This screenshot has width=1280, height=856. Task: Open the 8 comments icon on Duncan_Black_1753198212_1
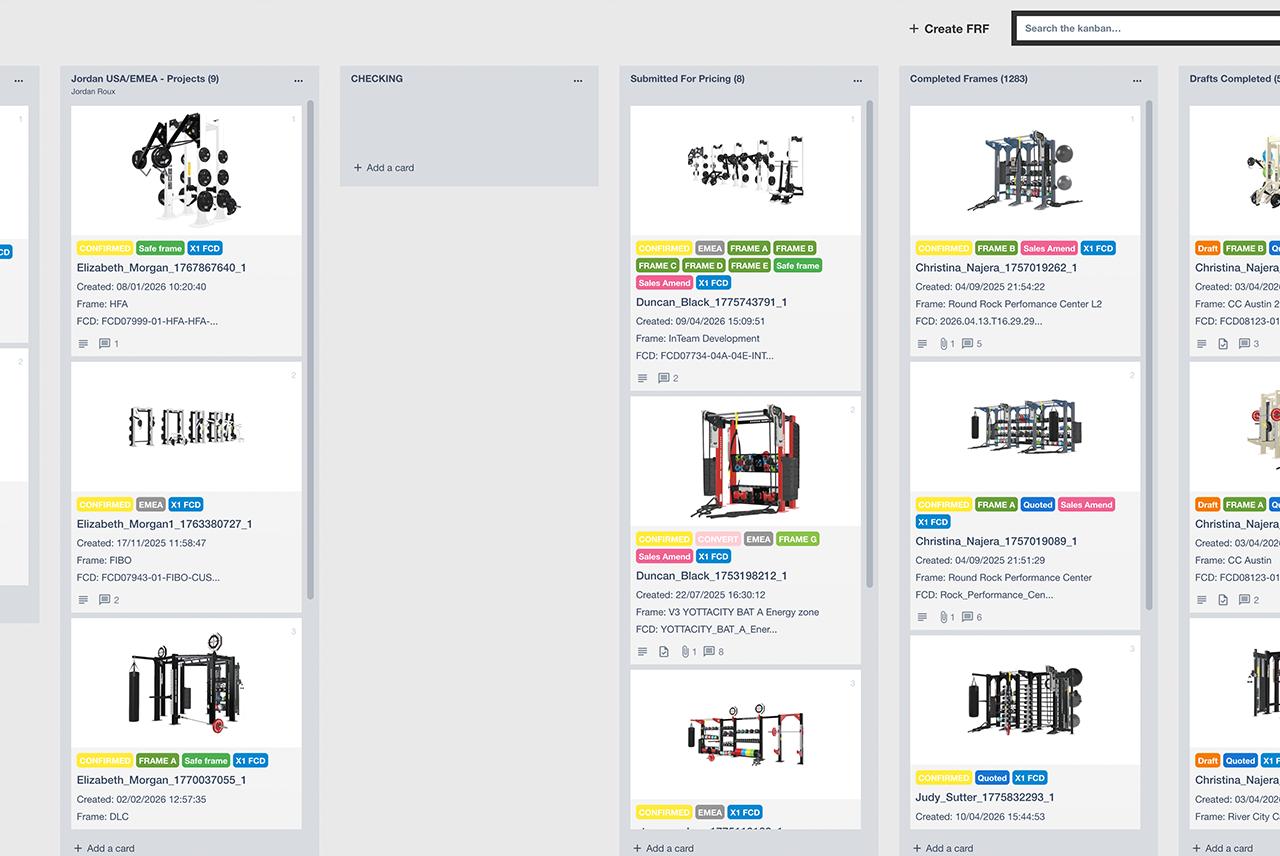pyautogui.click(x=709, y=652)
